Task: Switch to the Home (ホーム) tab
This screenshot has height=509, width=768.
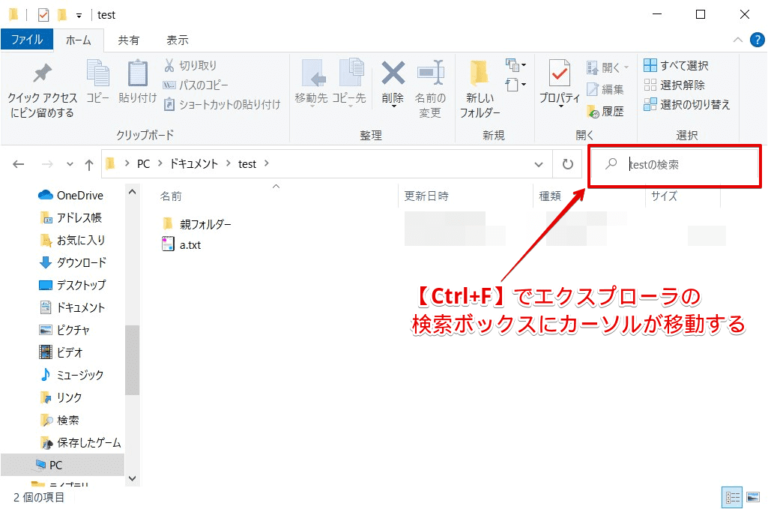Action: click(78, 40)
